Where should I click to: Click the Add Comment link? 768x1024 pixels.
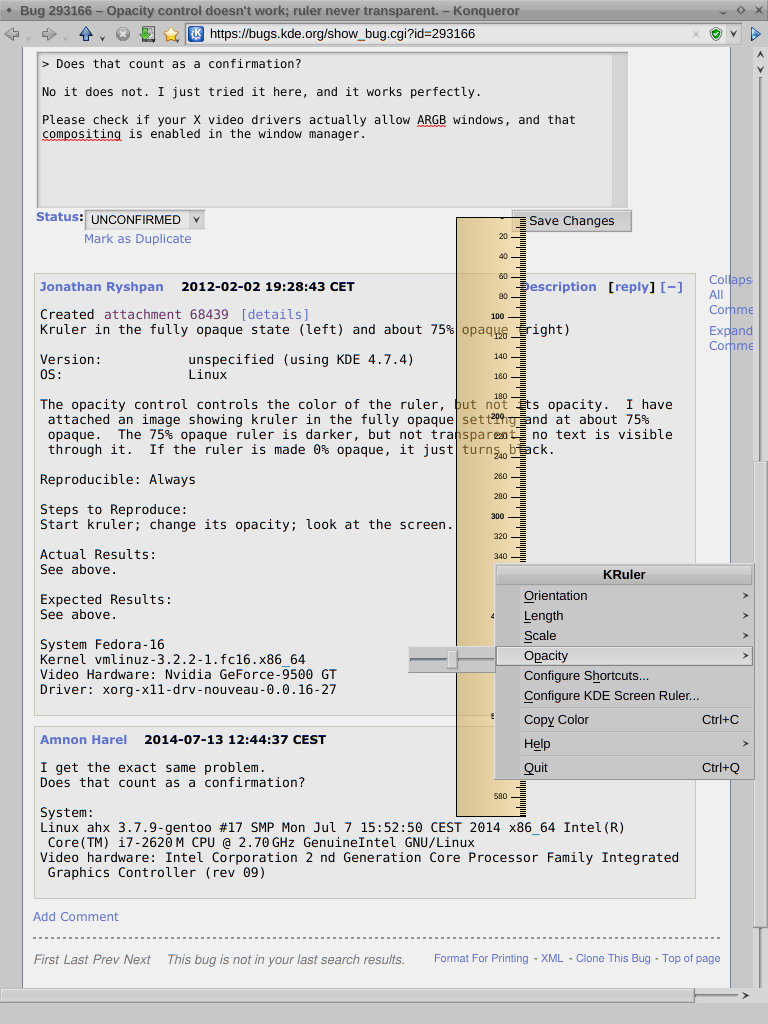pos(76,917)
